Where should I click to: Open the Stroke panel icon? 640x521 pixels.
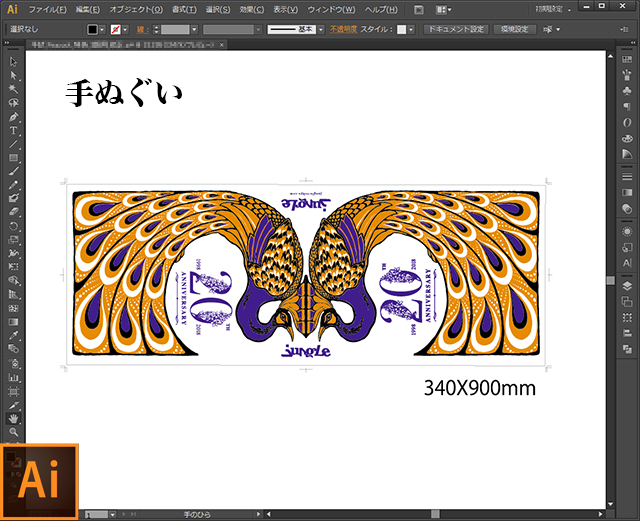click(627, 177)
